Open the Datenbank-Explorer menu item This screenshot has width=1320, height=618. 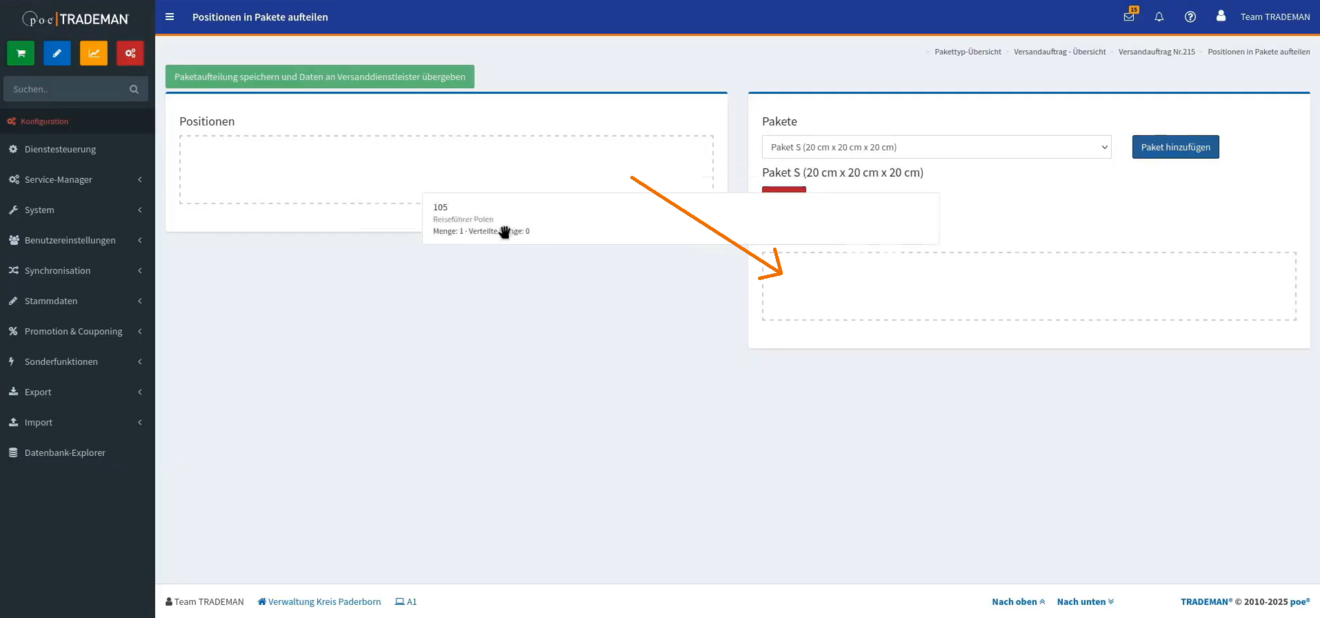tap(65, 453)
